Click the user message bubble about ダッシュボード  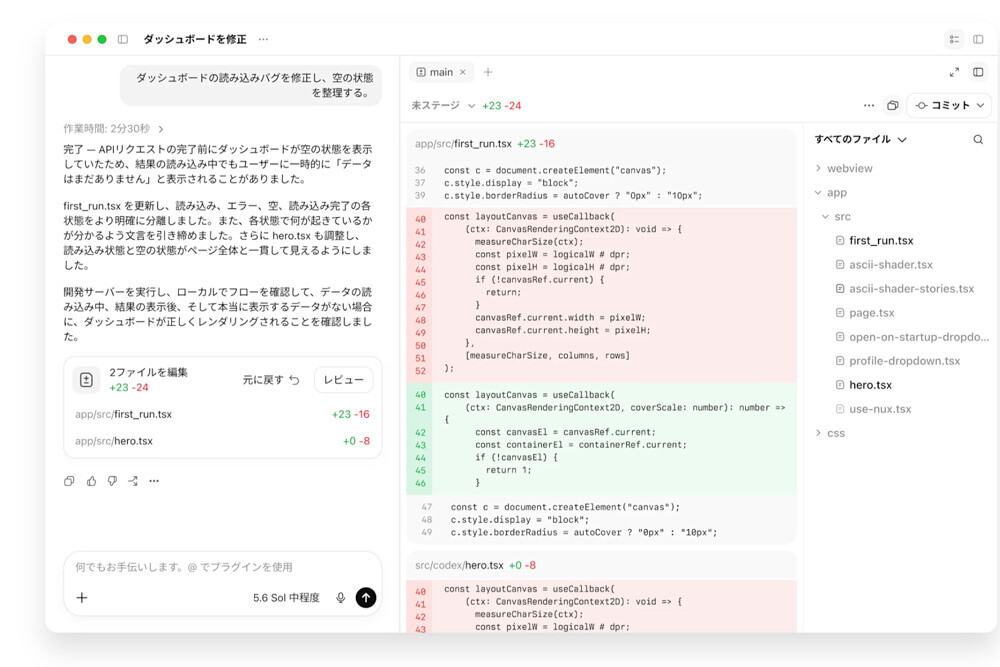251,85
